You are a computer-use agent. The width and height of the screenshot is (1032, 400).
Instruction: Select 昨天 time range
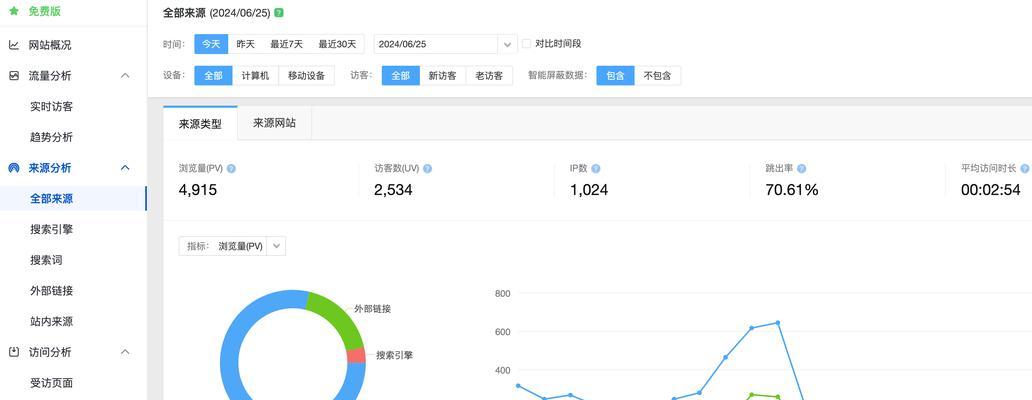coord(245,44)
